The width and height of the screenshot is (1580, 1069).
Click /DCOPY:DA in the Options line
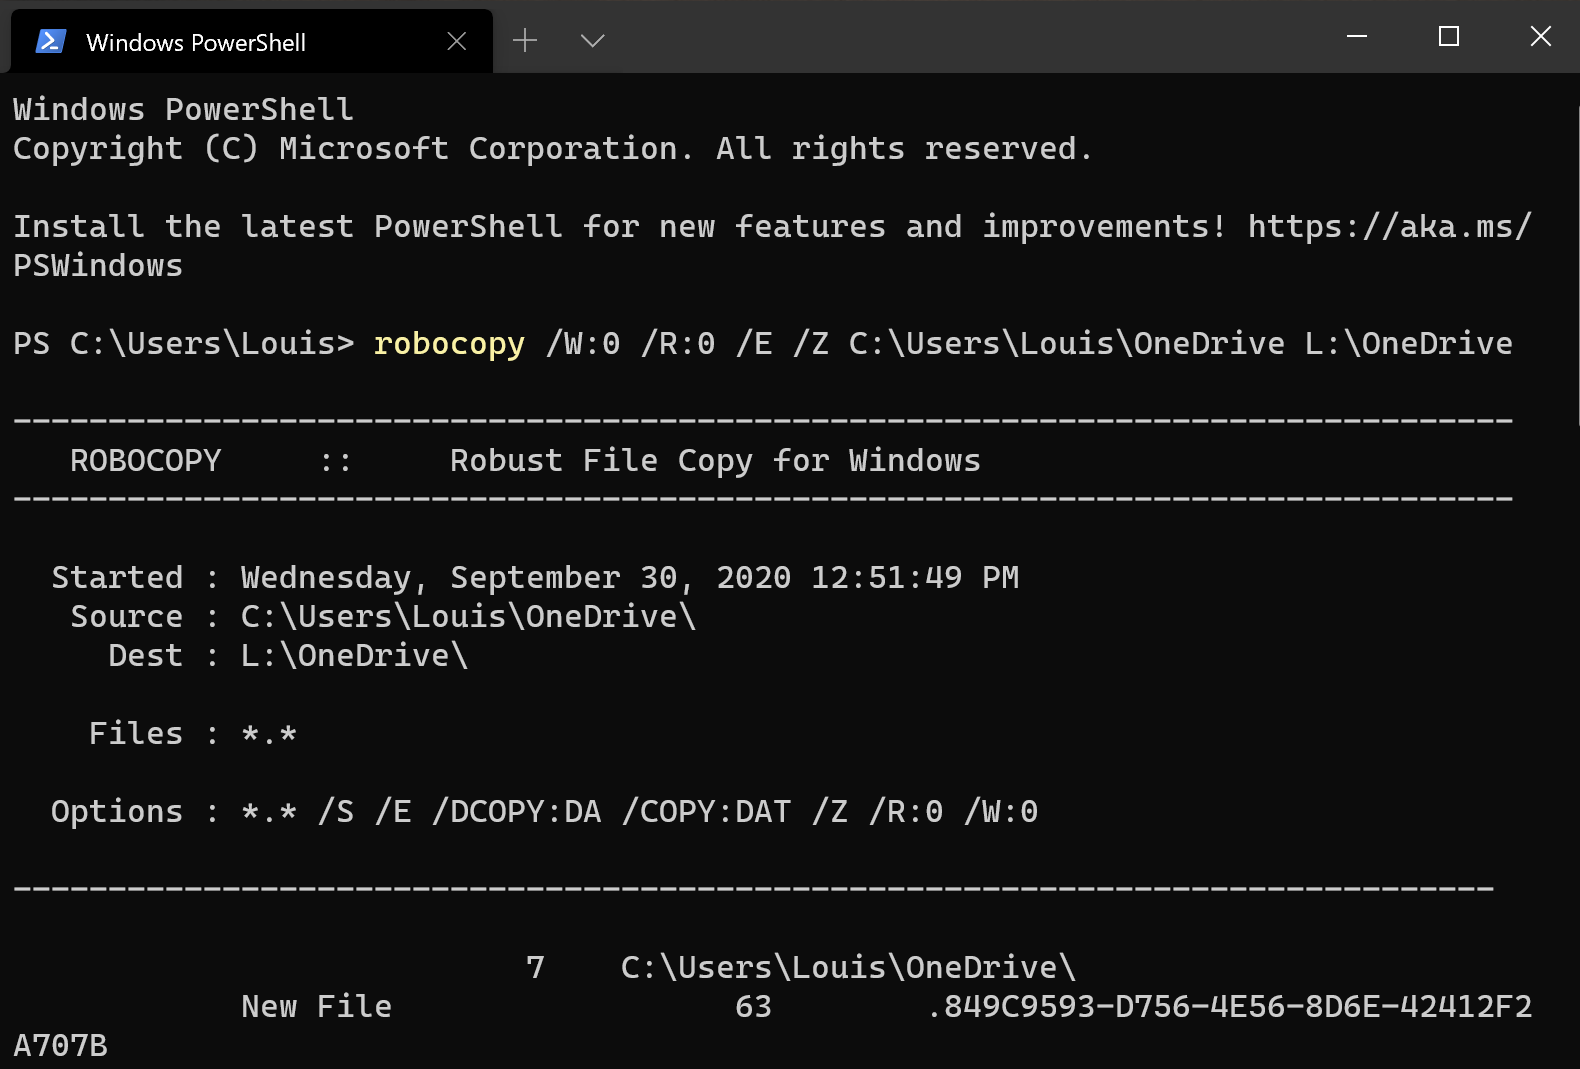[517, 812]
